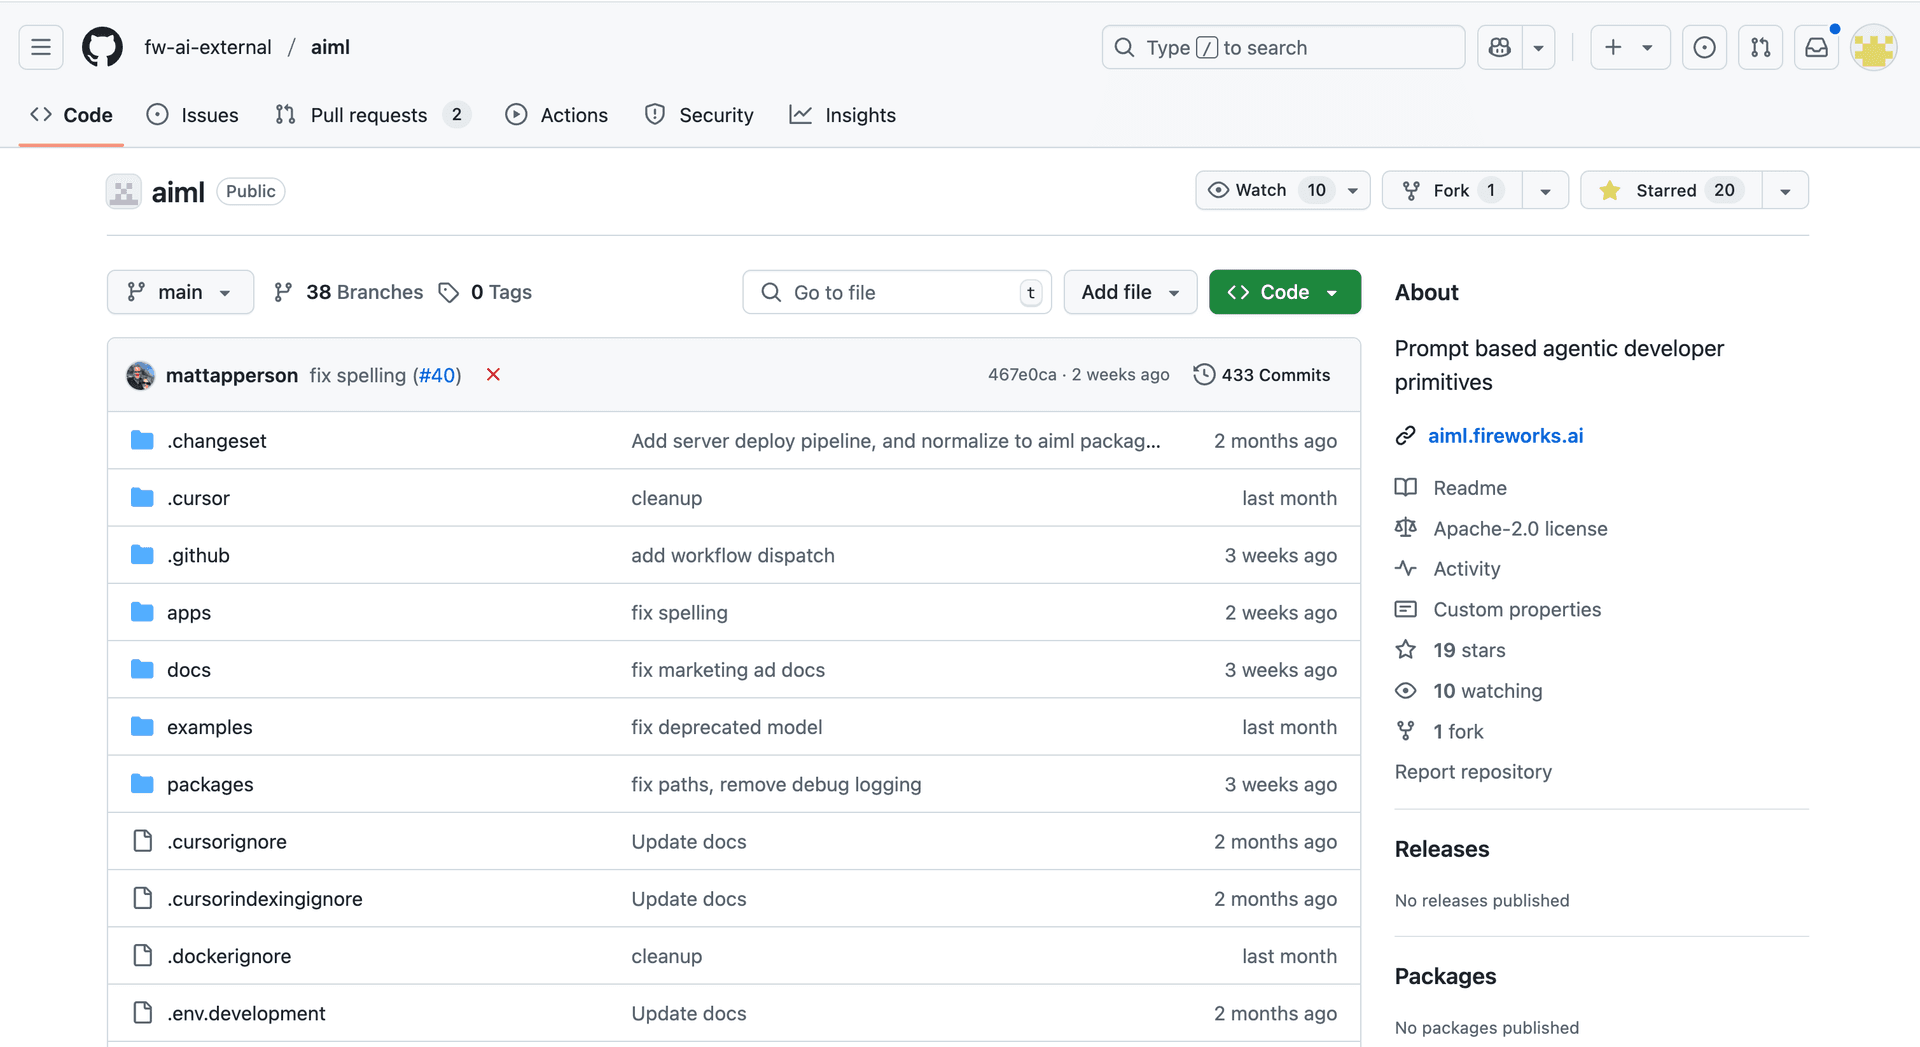Open the create new plus menu
The width and height of the screenshot is (1920, 1047).
click(1629, 47)
